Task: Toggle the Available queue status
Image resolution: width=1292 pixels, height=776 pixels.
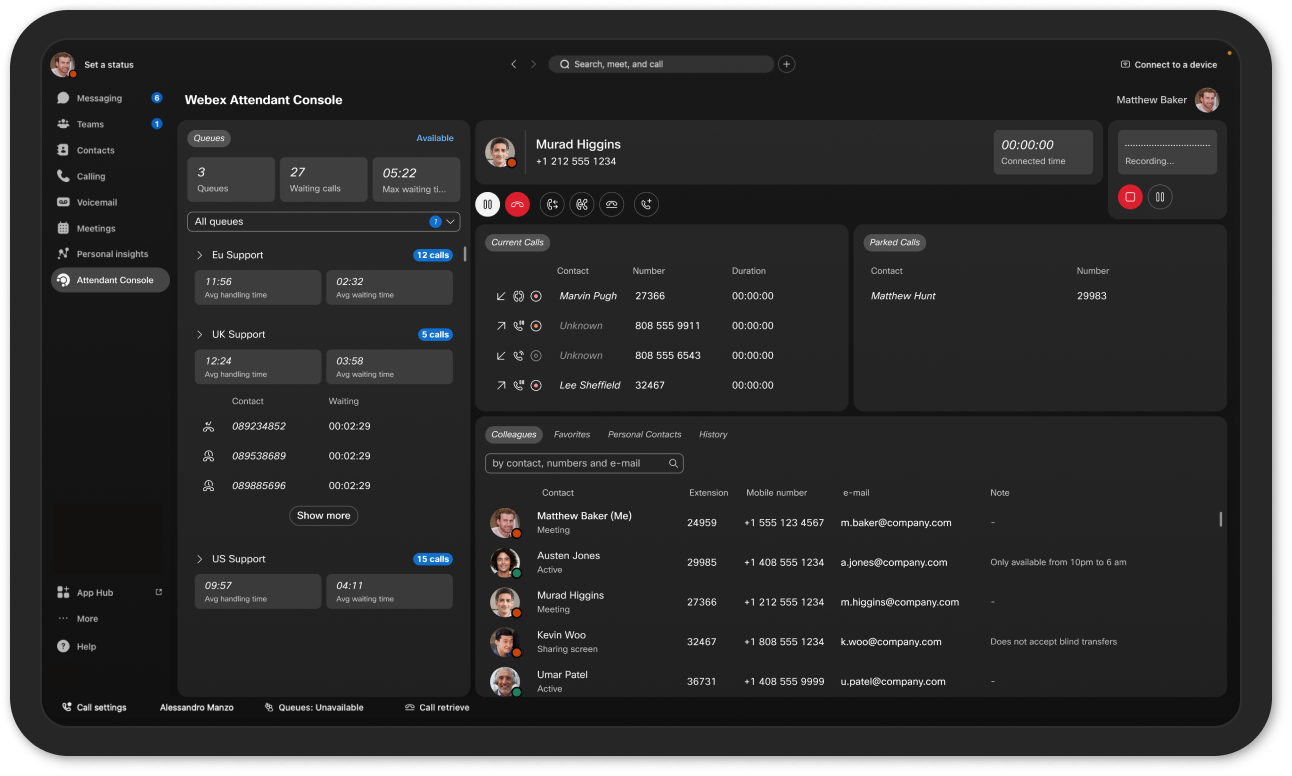Action: click(435, 138)
